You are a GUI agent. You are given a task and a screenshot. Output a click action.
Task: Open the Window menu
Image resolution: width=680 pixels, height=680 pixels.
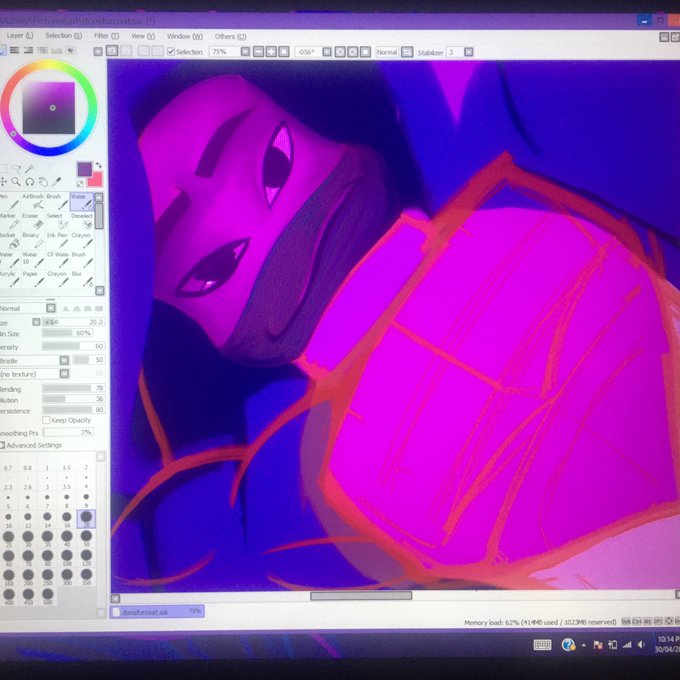185,36
